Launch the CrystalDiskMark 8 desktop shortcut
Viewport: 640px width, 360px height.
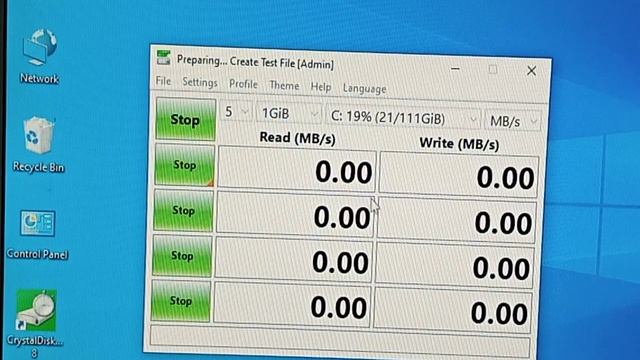click(36, 323)
